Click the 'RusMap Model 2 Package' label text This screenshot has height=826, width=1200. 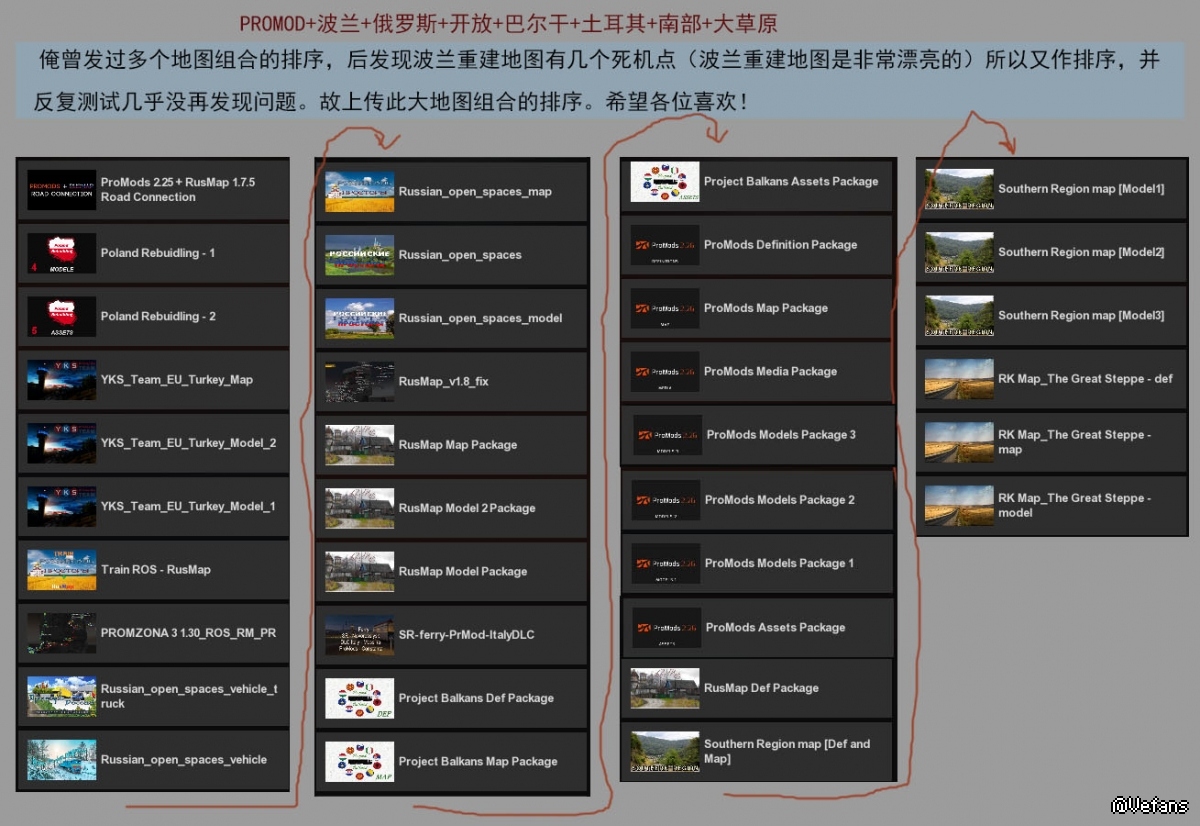tap(467, 508)
